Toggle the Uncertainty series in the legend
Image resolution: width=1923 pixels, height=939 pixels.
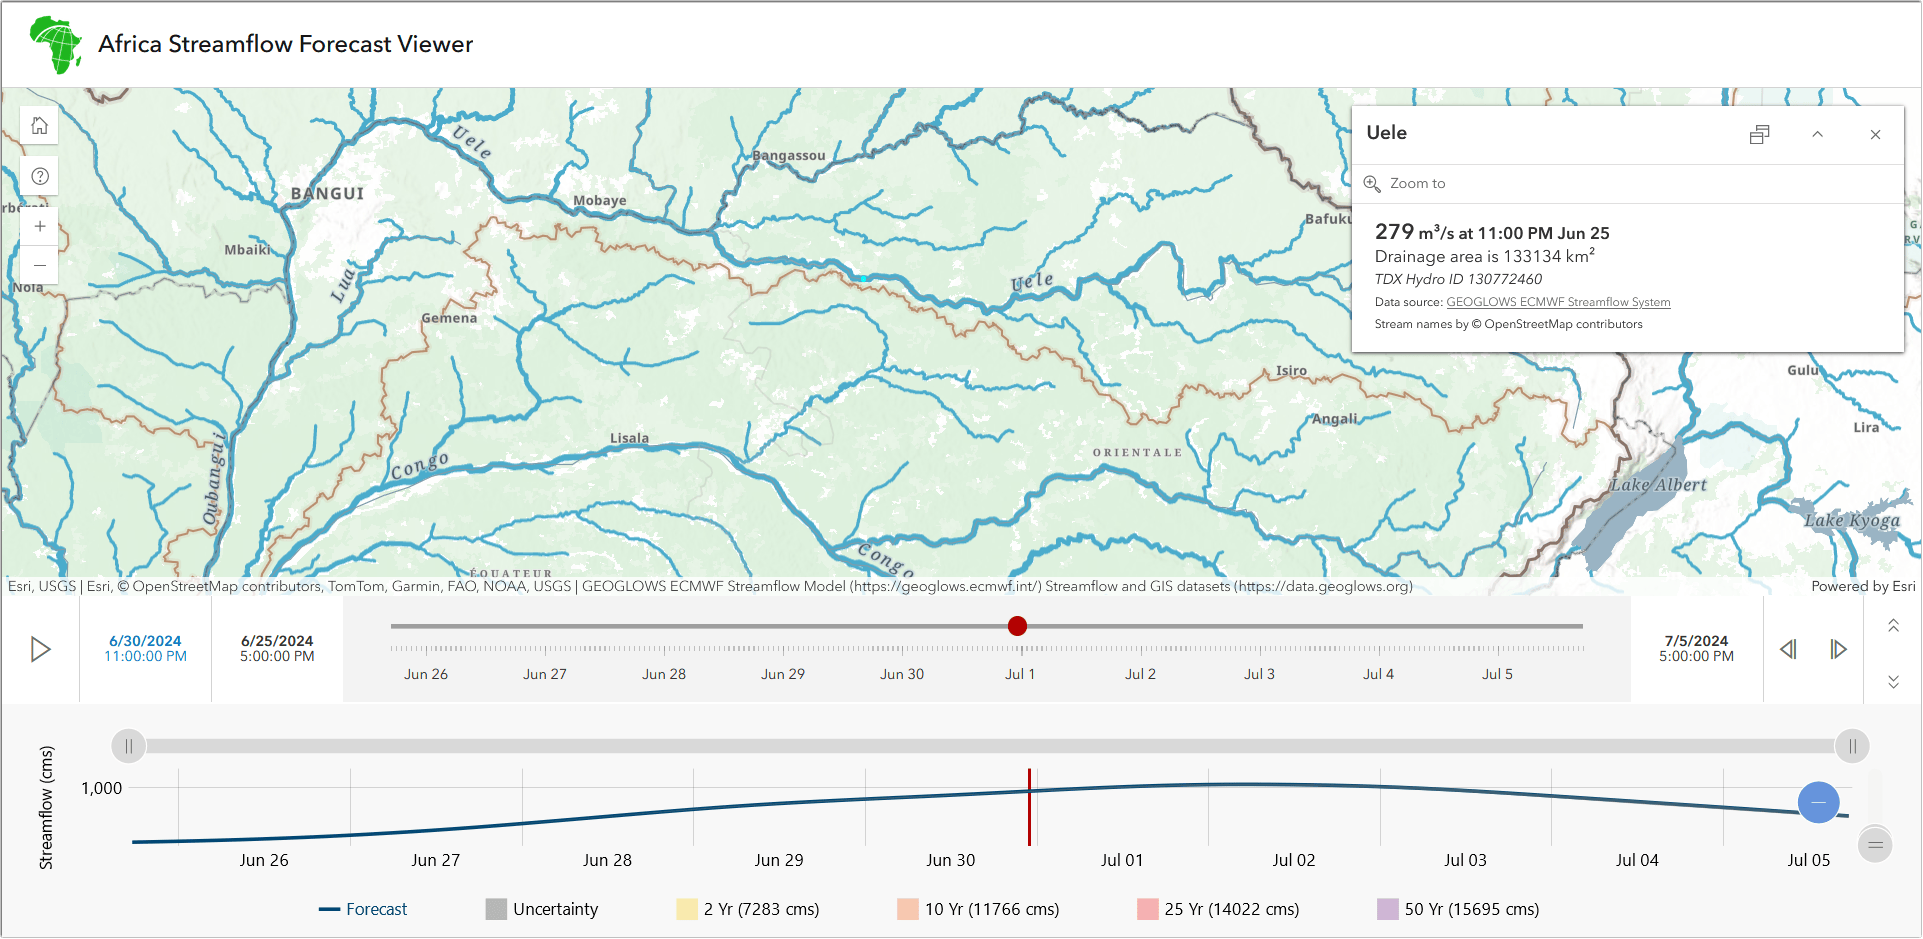(554, 909)
